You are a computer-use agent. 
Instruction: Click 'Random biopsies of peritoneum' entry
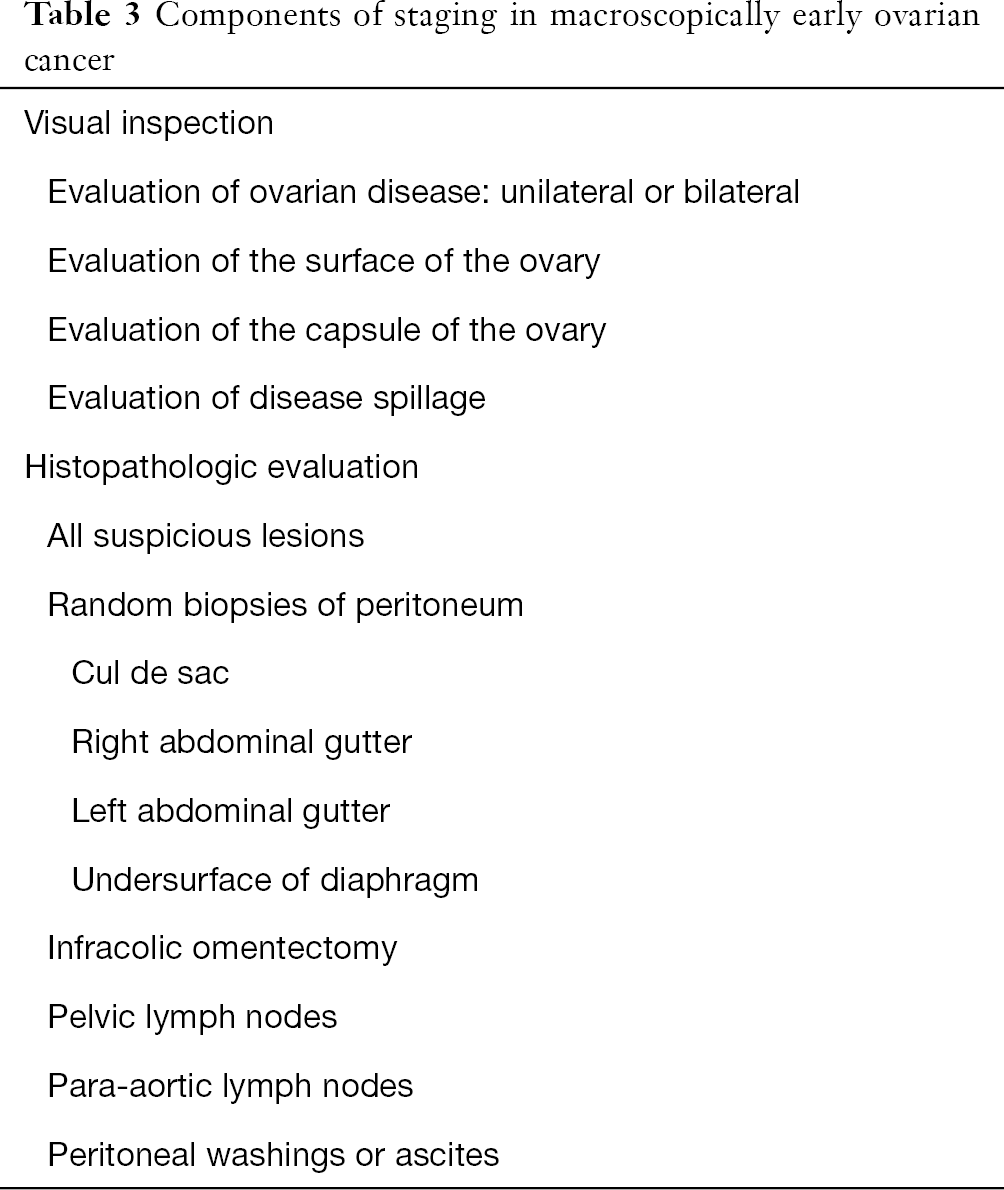(285, 606)
